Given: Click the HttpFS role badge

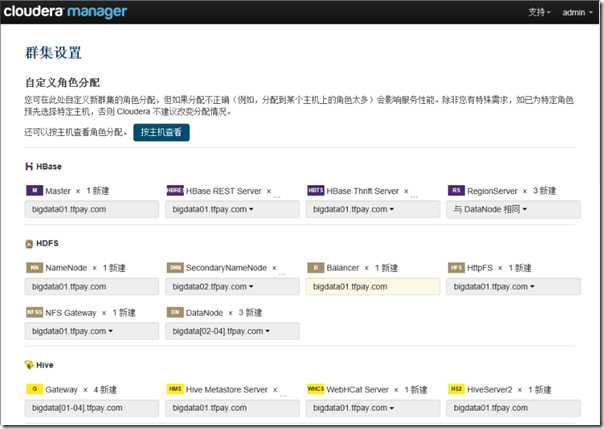Looking at the screenshot, I should [456, 267].
